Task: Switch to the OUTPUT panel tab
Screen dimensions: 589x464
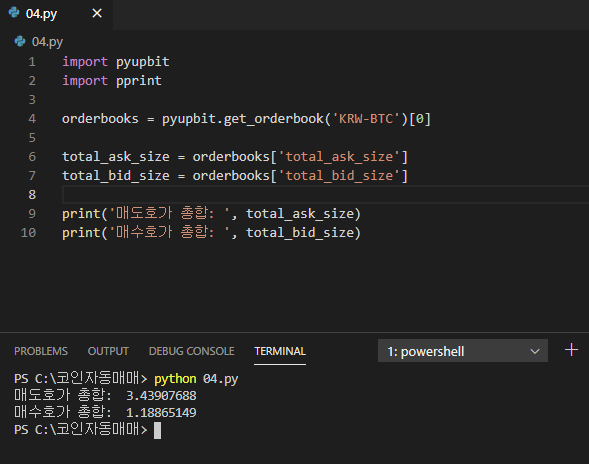Action: pos(108,351)
